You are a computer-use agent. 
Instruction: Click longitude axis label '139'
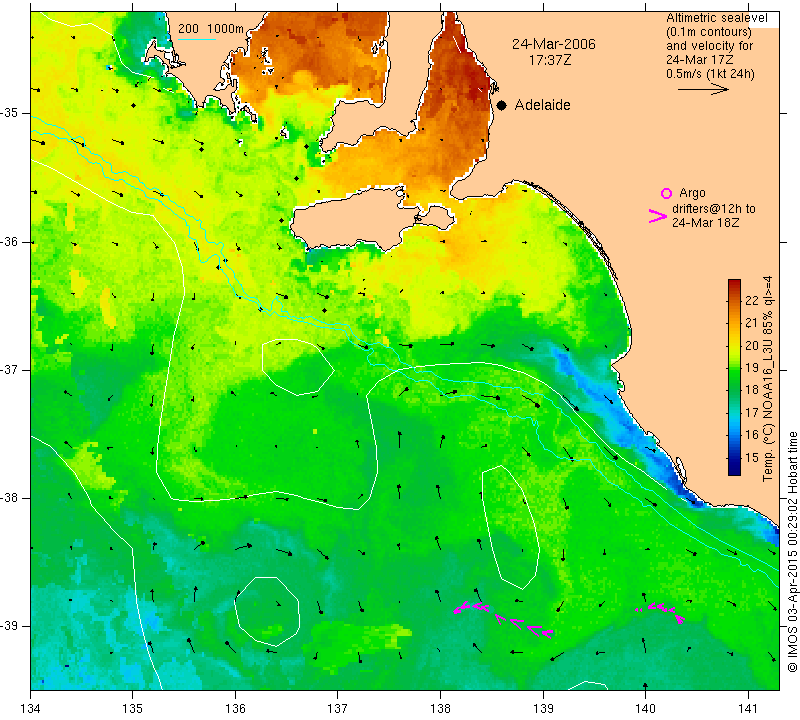click(543, 708)
